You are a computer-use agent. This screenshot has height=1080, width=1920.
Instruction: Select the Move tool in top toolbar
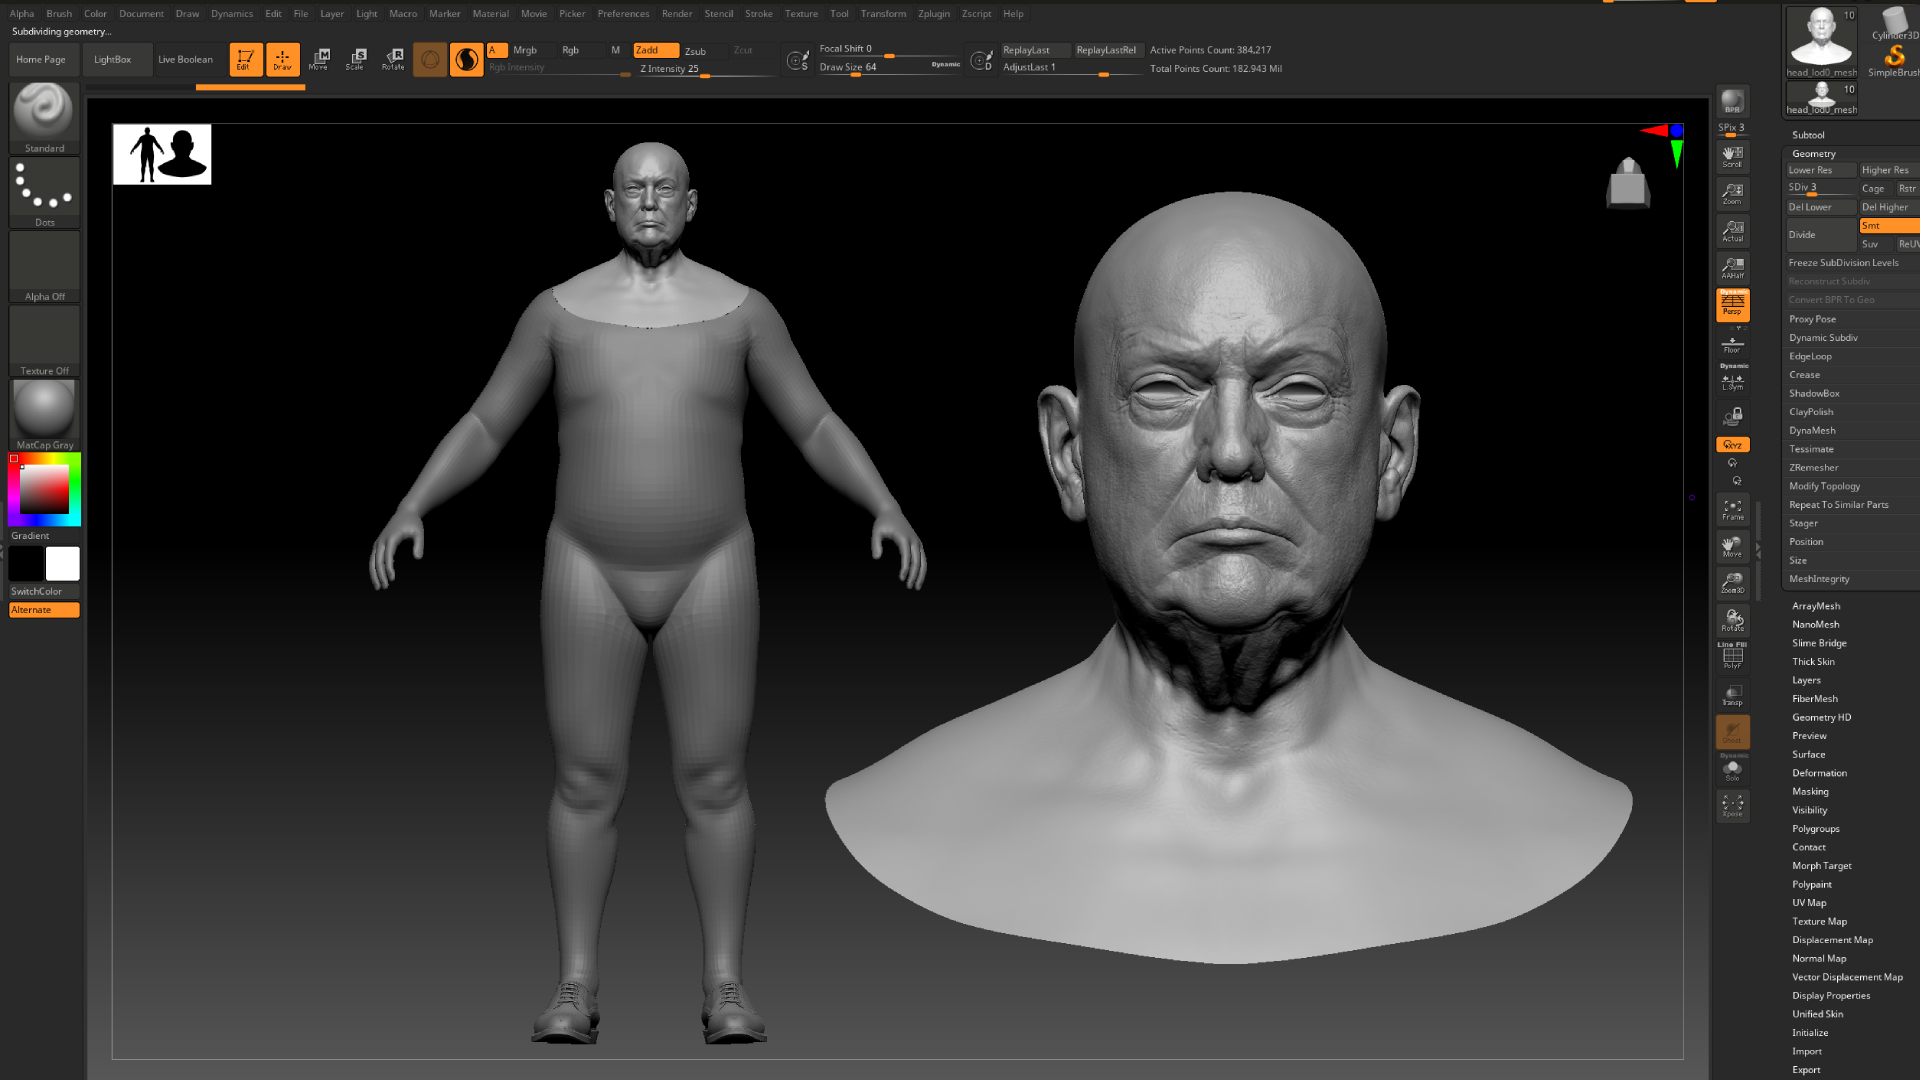click(319, 59)
